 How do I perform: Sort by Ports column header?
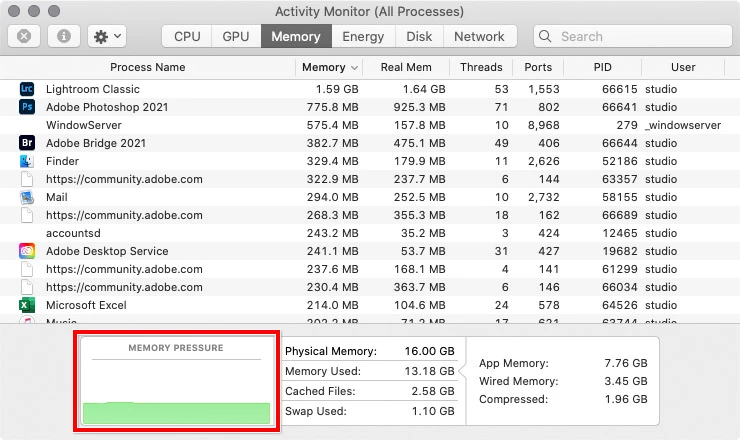(x=538, y=67)
